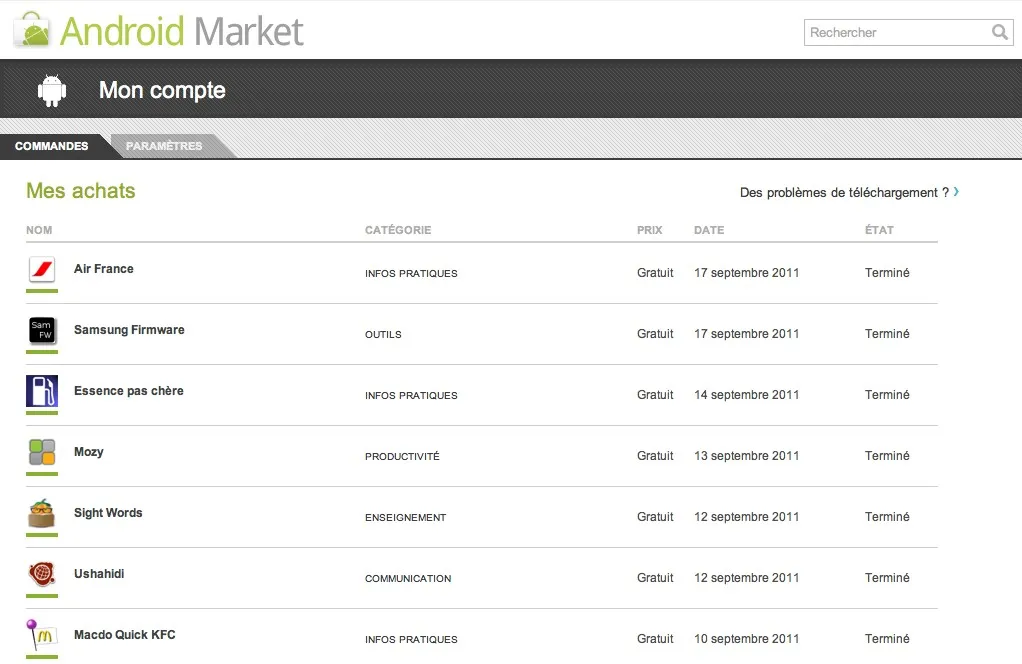Open the Mozy app name link
Image resolution: width=1022 pixels, height=664 pixels.
[x=89, y=452]
